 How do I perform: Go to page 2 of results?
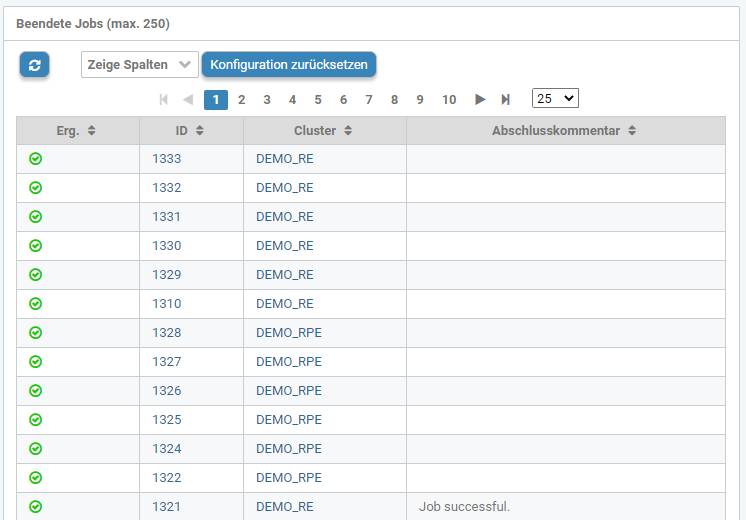pos(242,99)
